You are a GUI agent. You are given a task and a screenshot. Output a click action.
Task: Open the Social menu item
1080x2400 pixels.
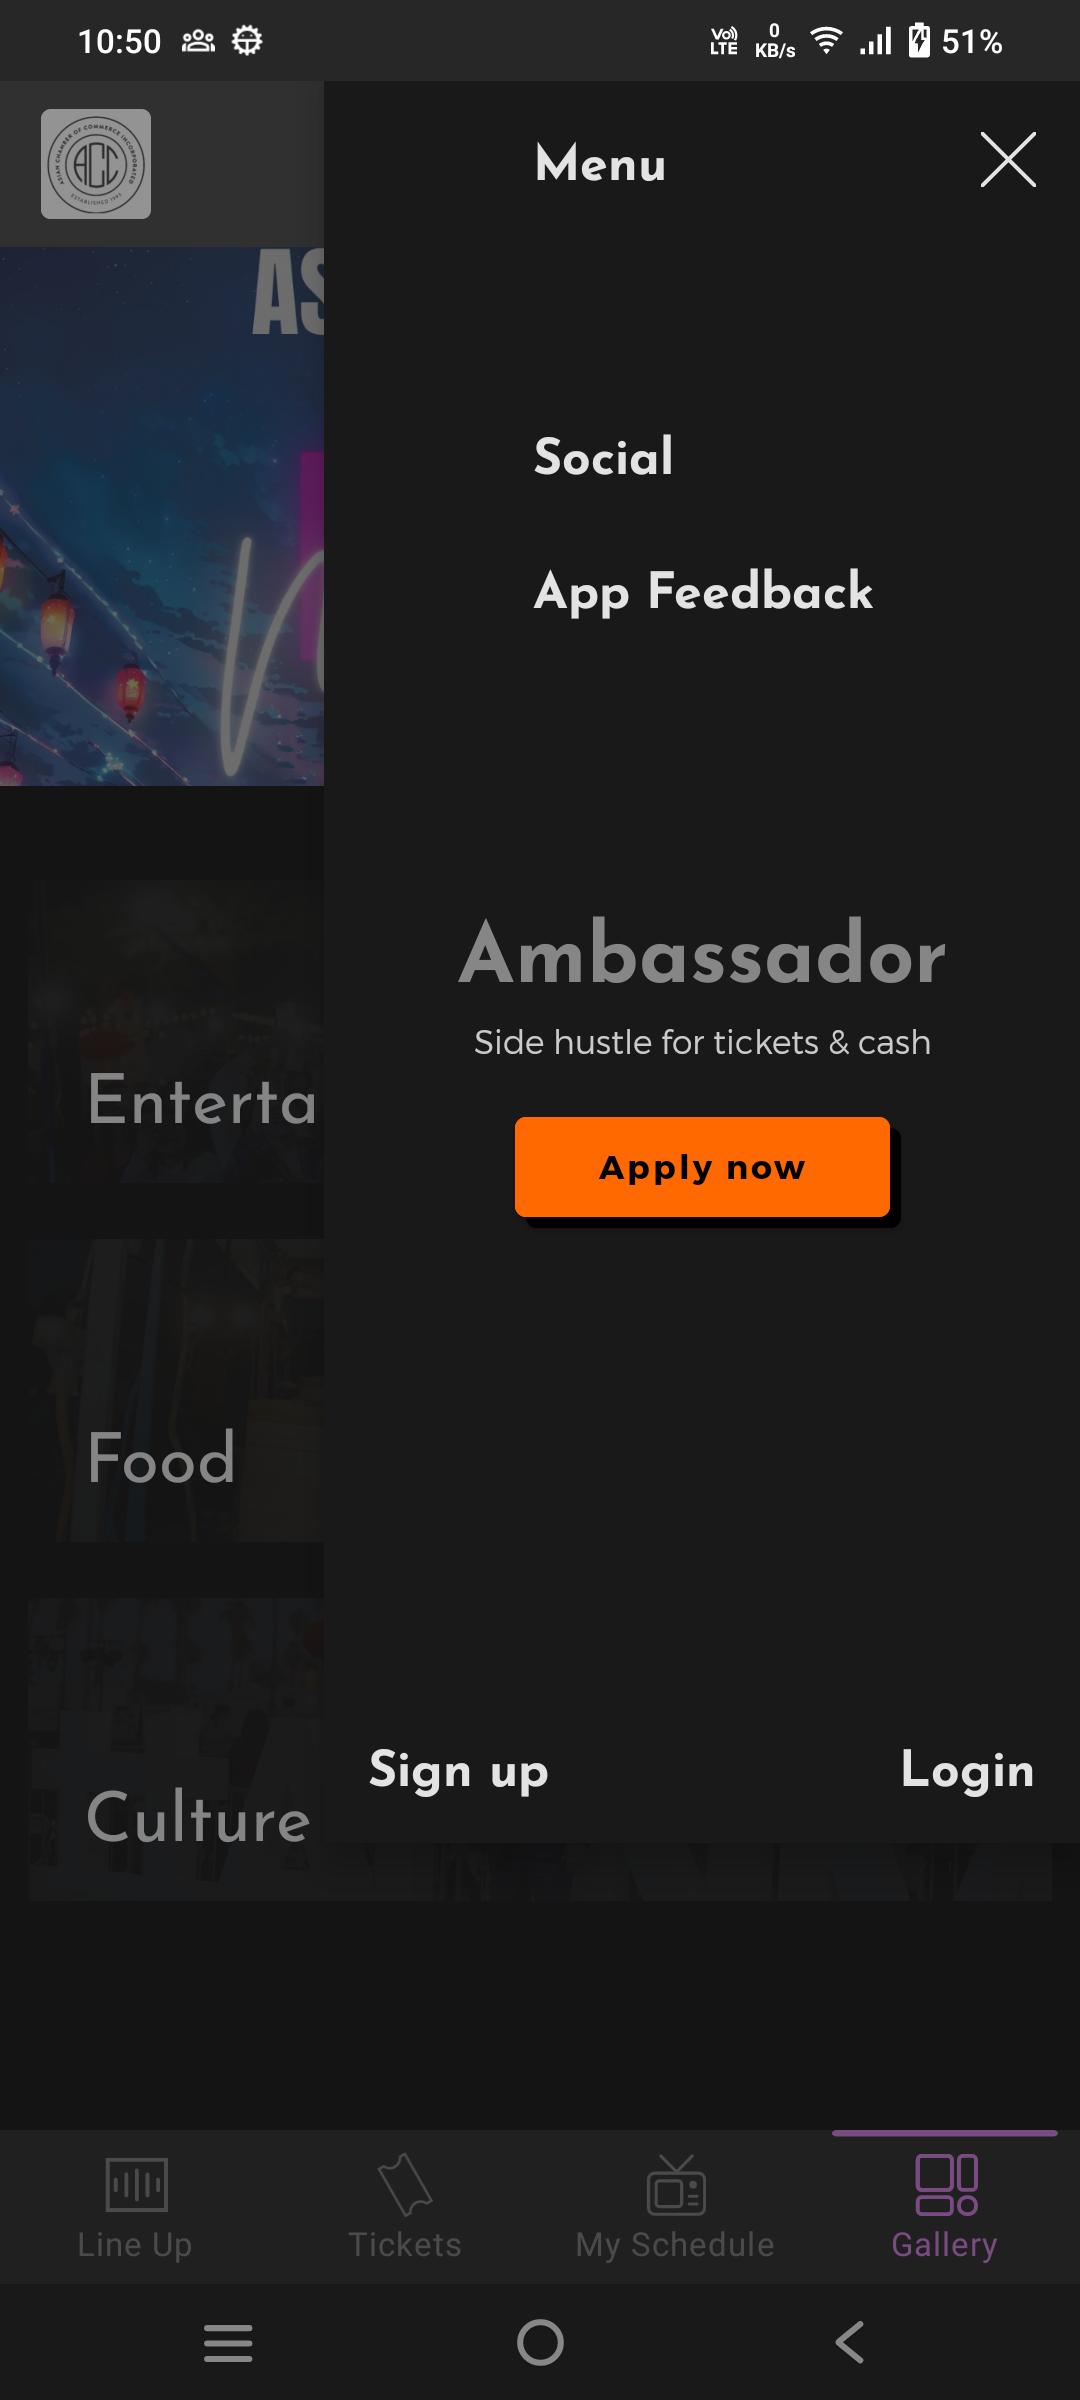[604, 457]
